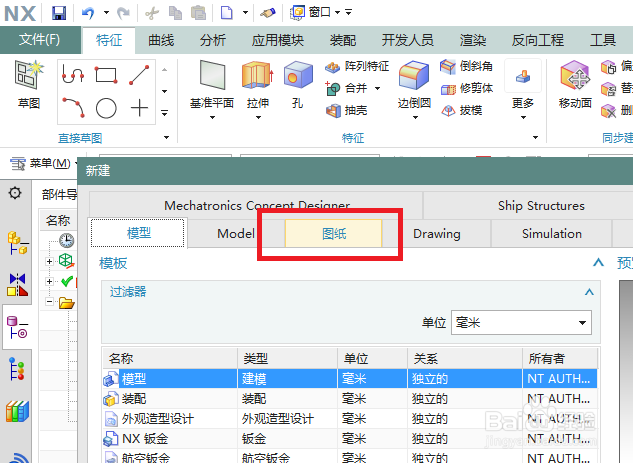Switch to the 装配 ribbon tab
Image resolution: width=633 pixels, height=463 pixels.
pyautogui.click(x=343, y=40)
